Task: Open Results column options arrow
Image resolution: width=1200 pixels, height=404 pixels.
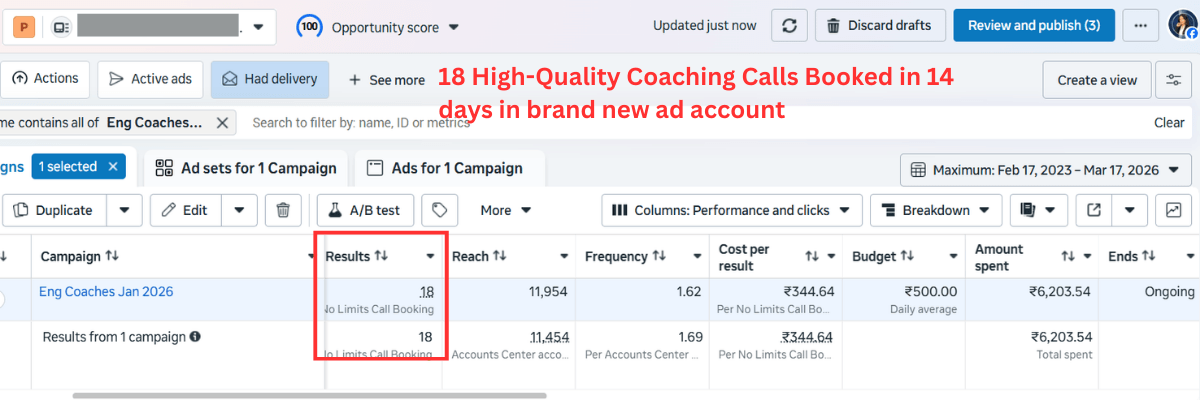Action: [431, 256]
